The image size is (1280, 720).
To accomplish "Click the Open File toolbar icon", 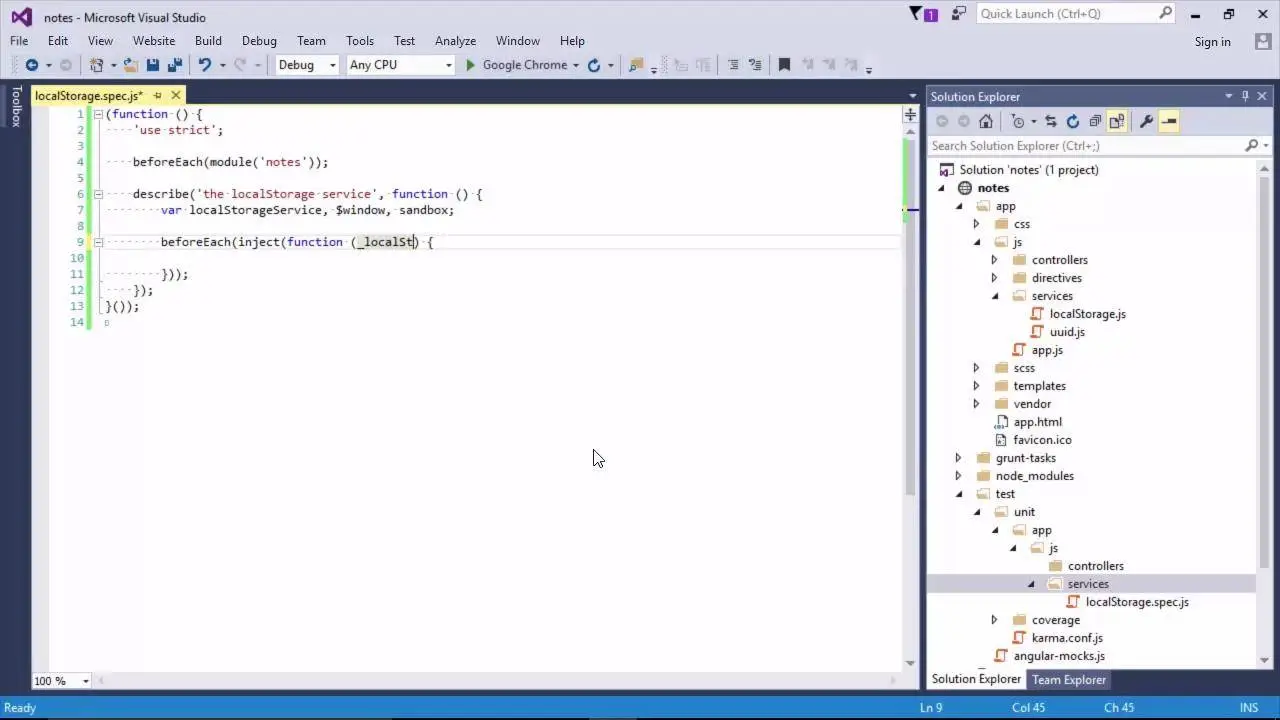I will click(131, 65).
